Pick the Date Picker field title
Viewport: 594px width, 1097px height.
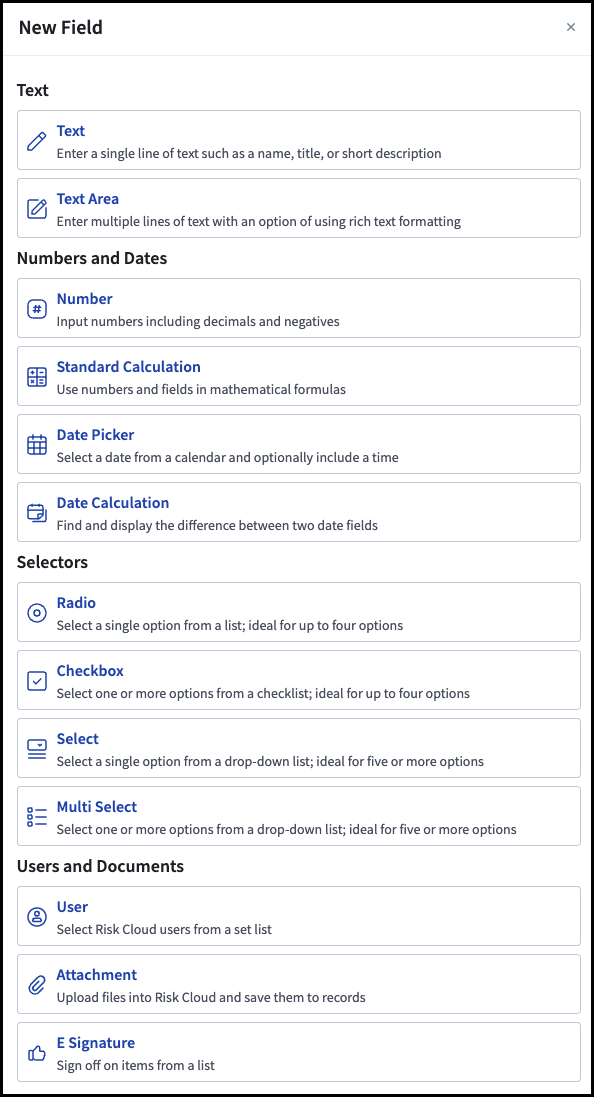pyautogui.click(x=95, y=434)
